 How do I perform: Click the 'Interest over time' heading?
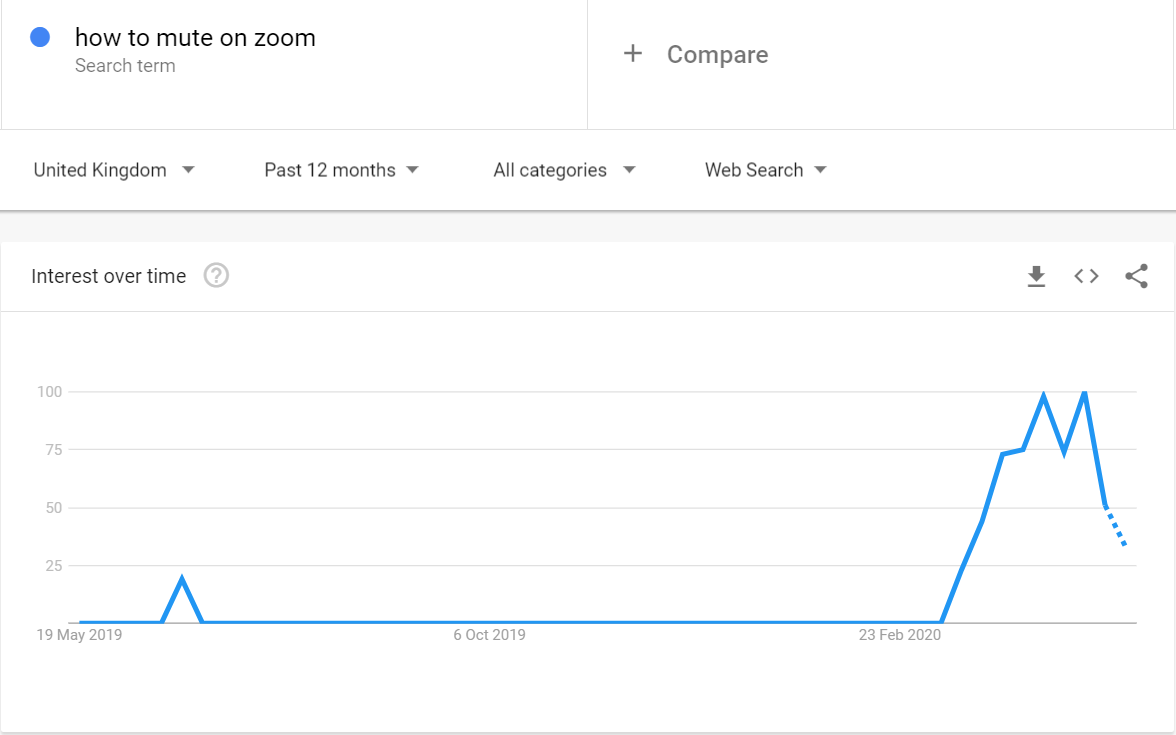[109, 276]
